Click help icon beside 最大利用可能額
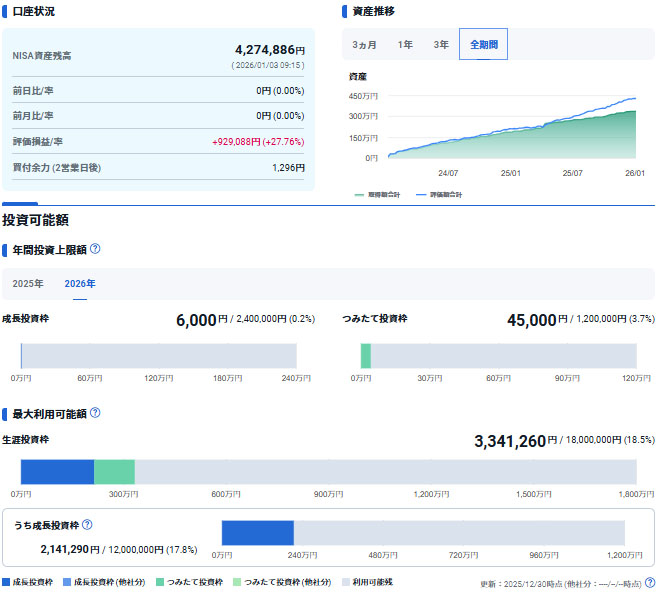Screen dimensions: 658x594 pyautogui.click(x=95, y=413)
